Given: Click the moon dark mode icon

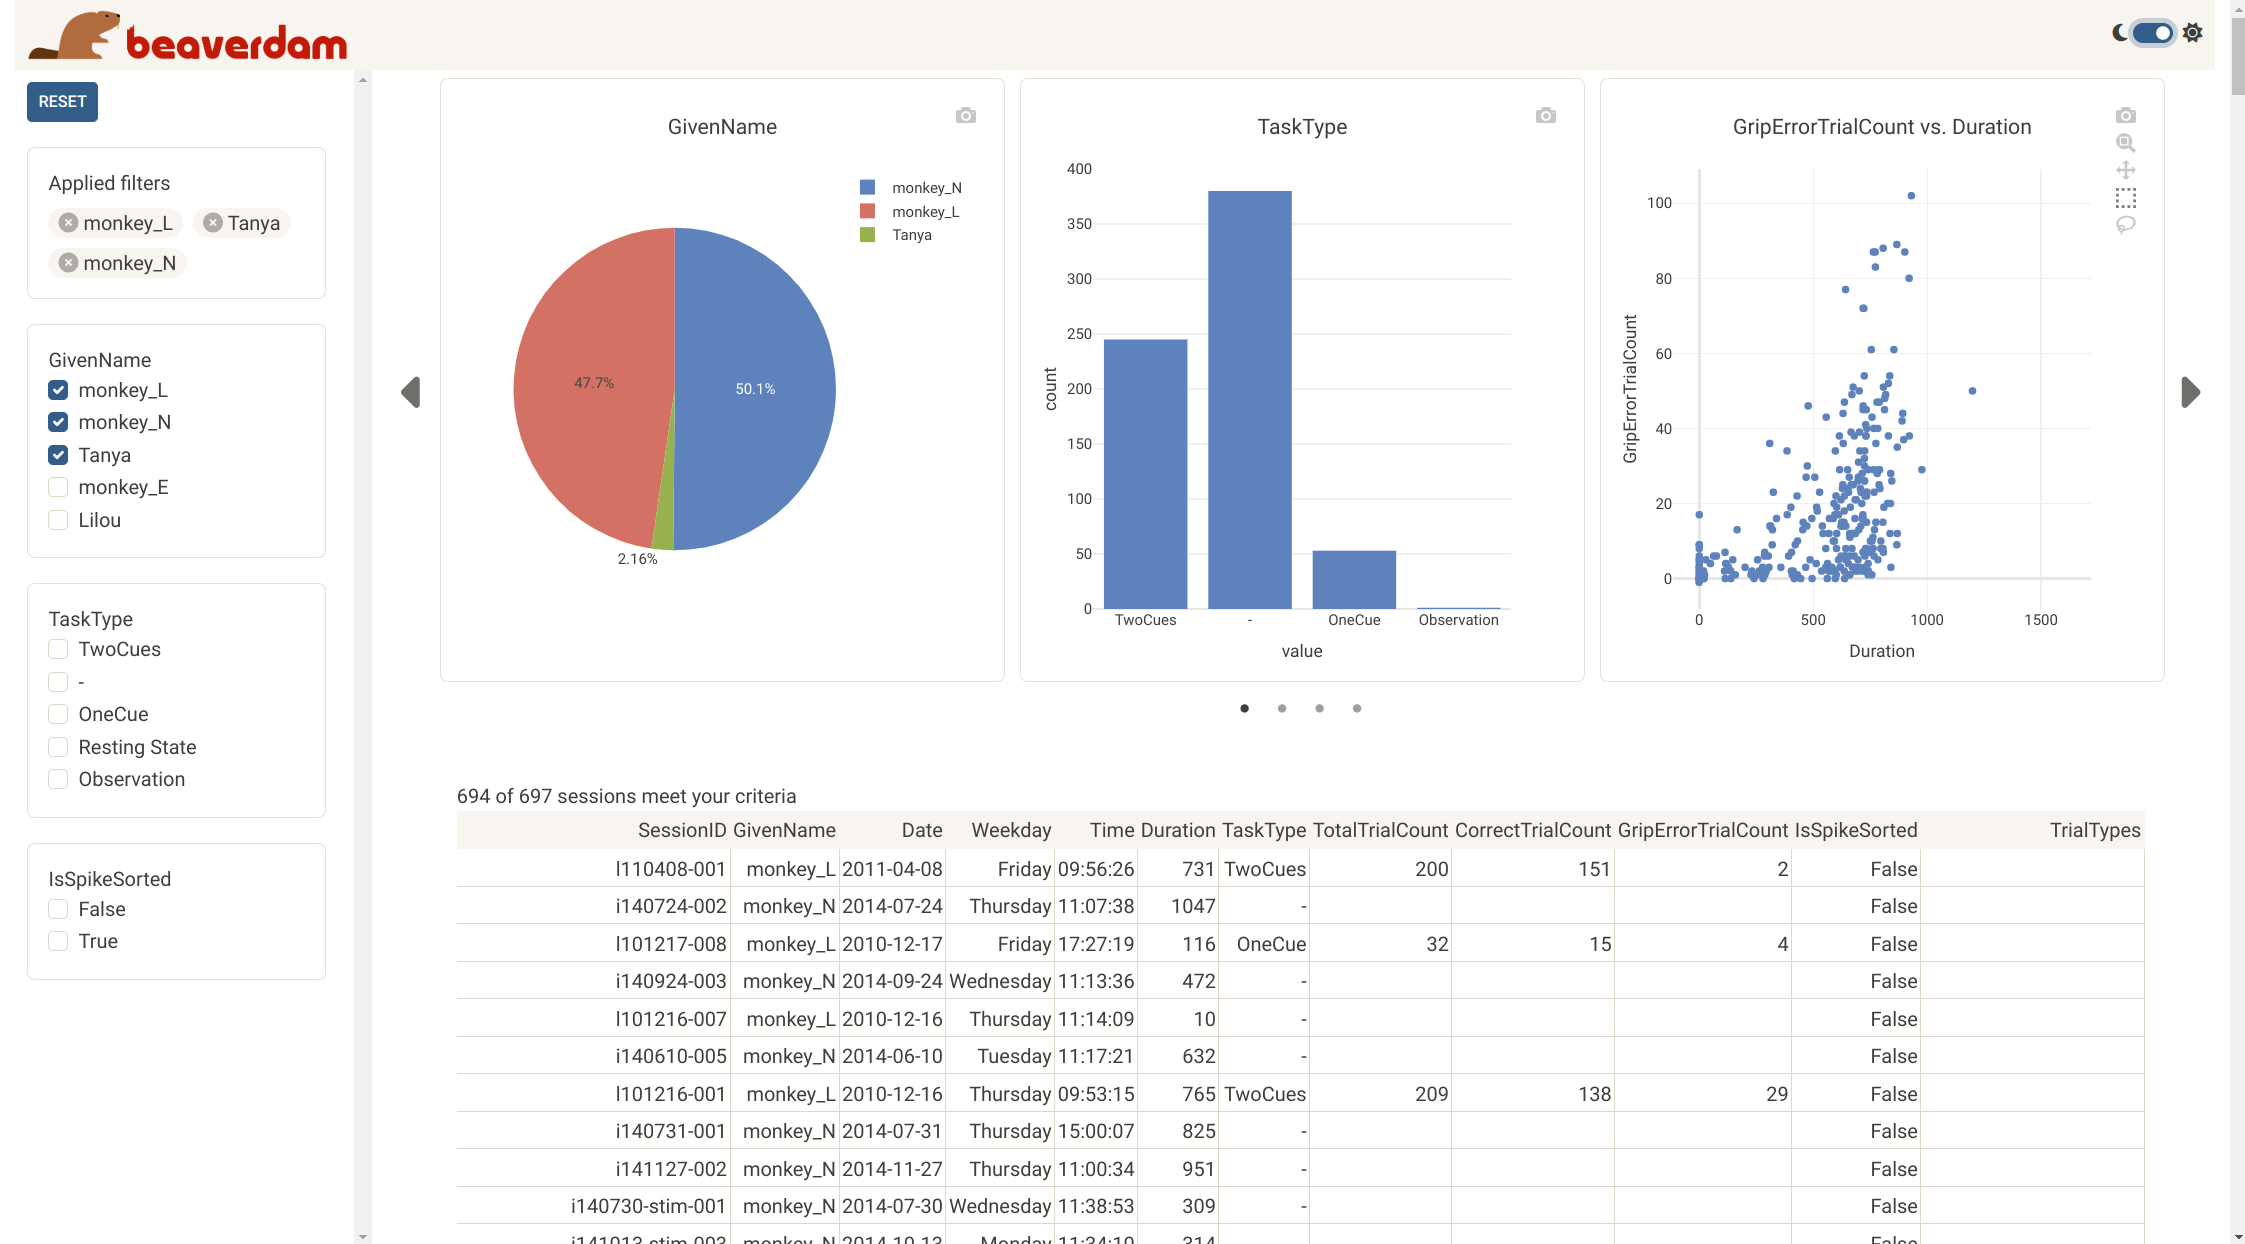Looking at the screenshot, I should click(x=2119, y=33).
